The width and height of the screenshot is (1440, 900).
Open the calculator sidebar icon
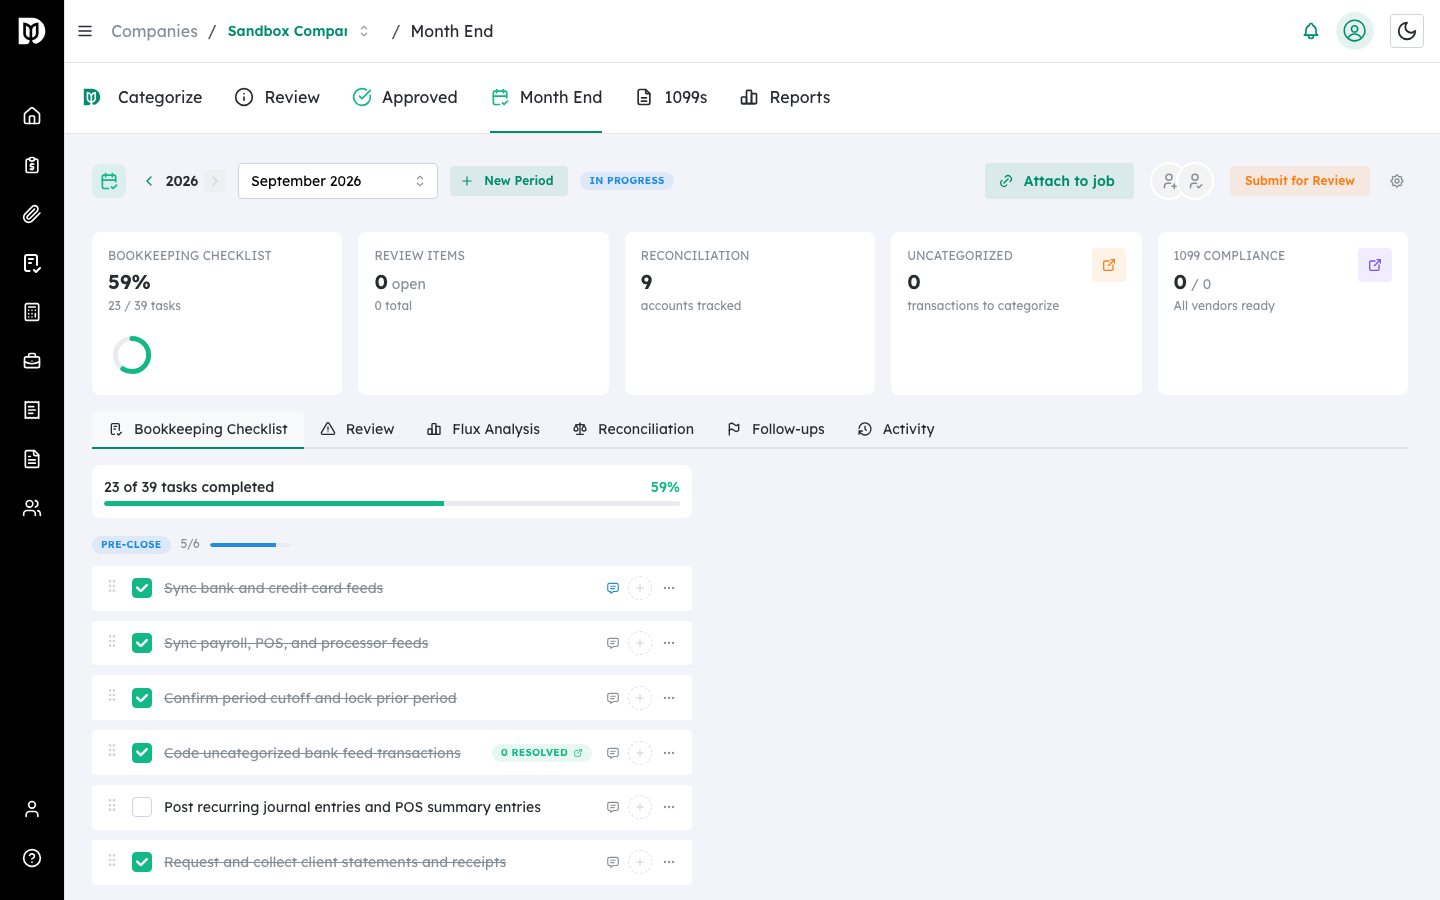tap(32, 312)
